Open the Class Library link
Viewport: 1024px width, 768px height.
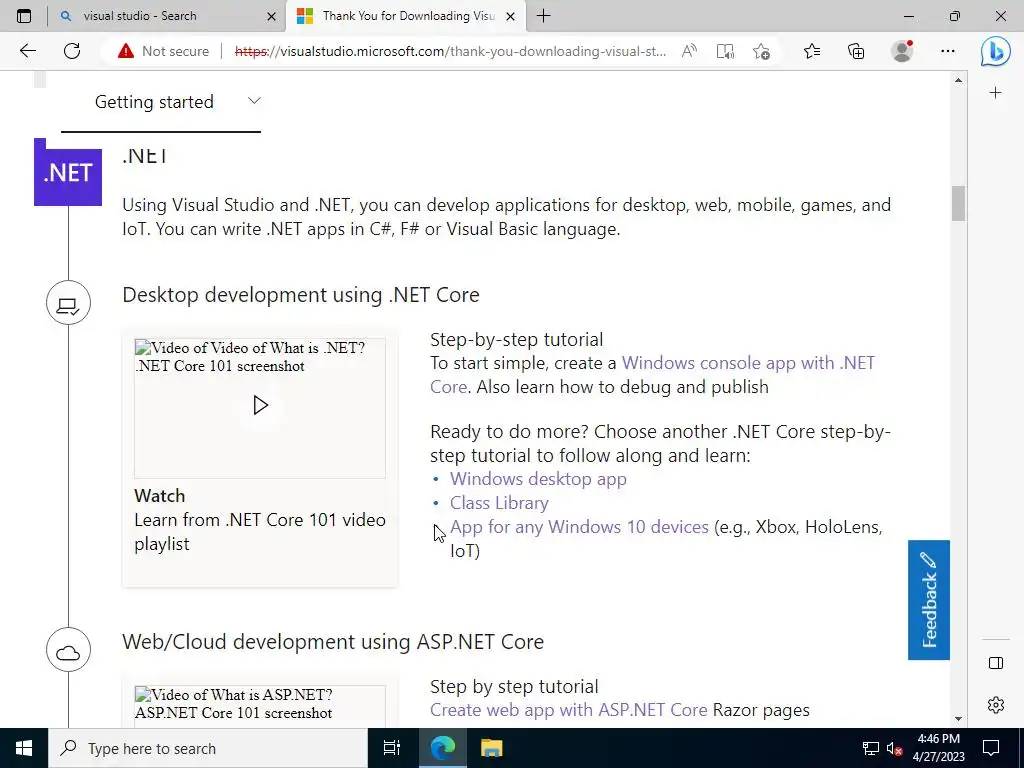(499, 503)
